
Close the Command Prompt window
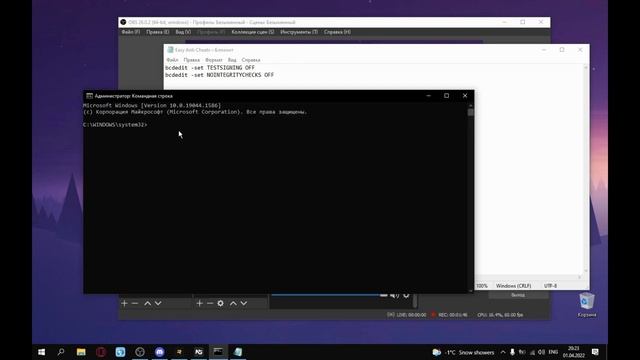click(465, 96)
